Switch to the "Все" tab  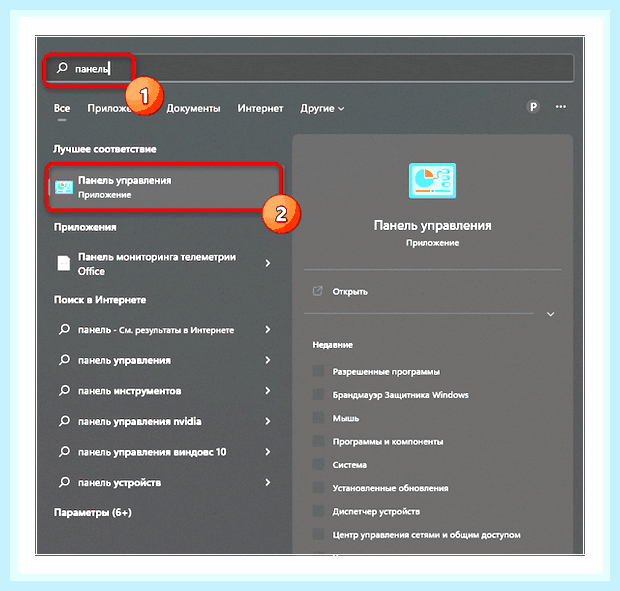tap(62, 108)
